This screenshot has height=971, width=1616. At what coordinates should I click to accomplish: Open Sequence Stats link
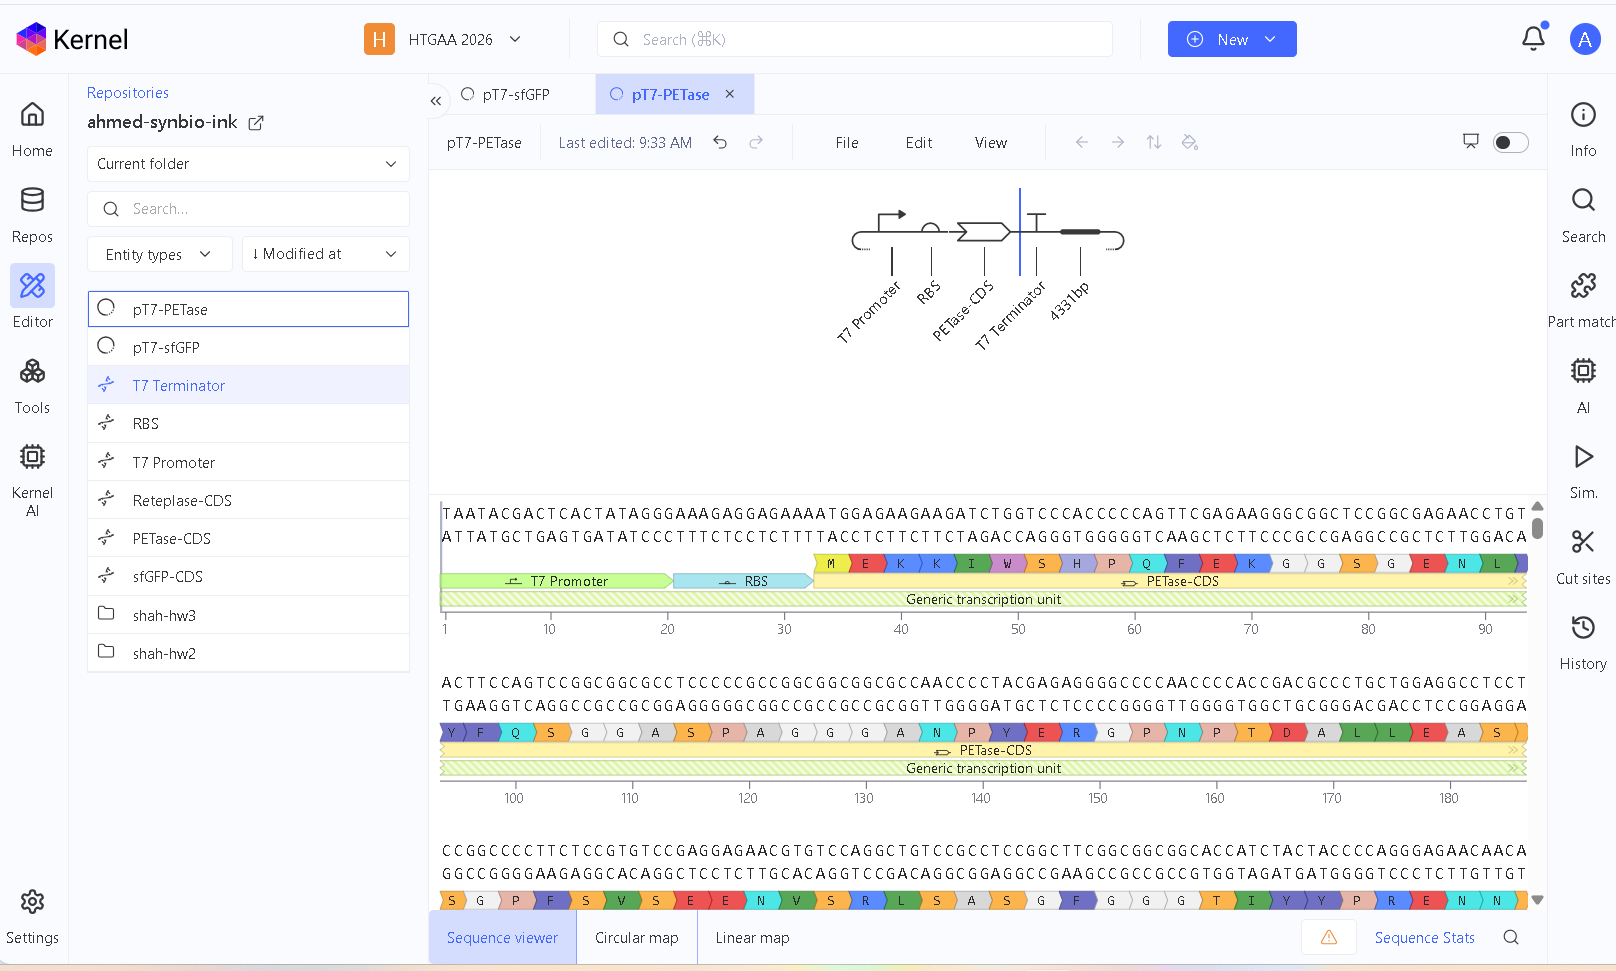(1424, 937)
